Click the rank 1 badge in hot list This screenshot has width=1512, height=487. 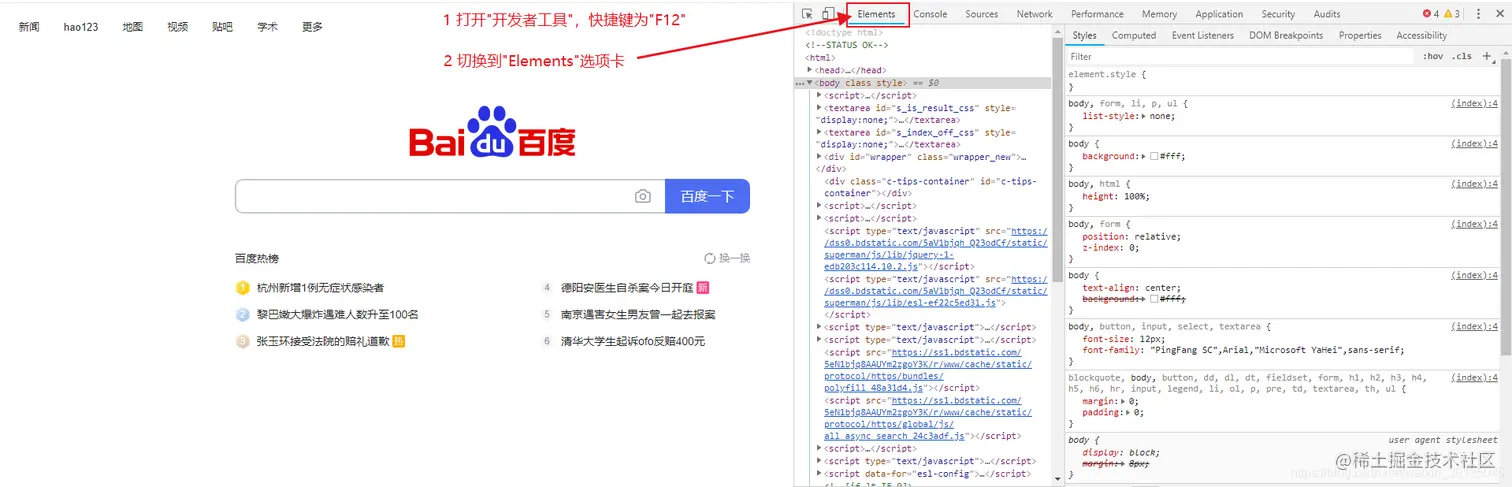(x=242, y=288)
